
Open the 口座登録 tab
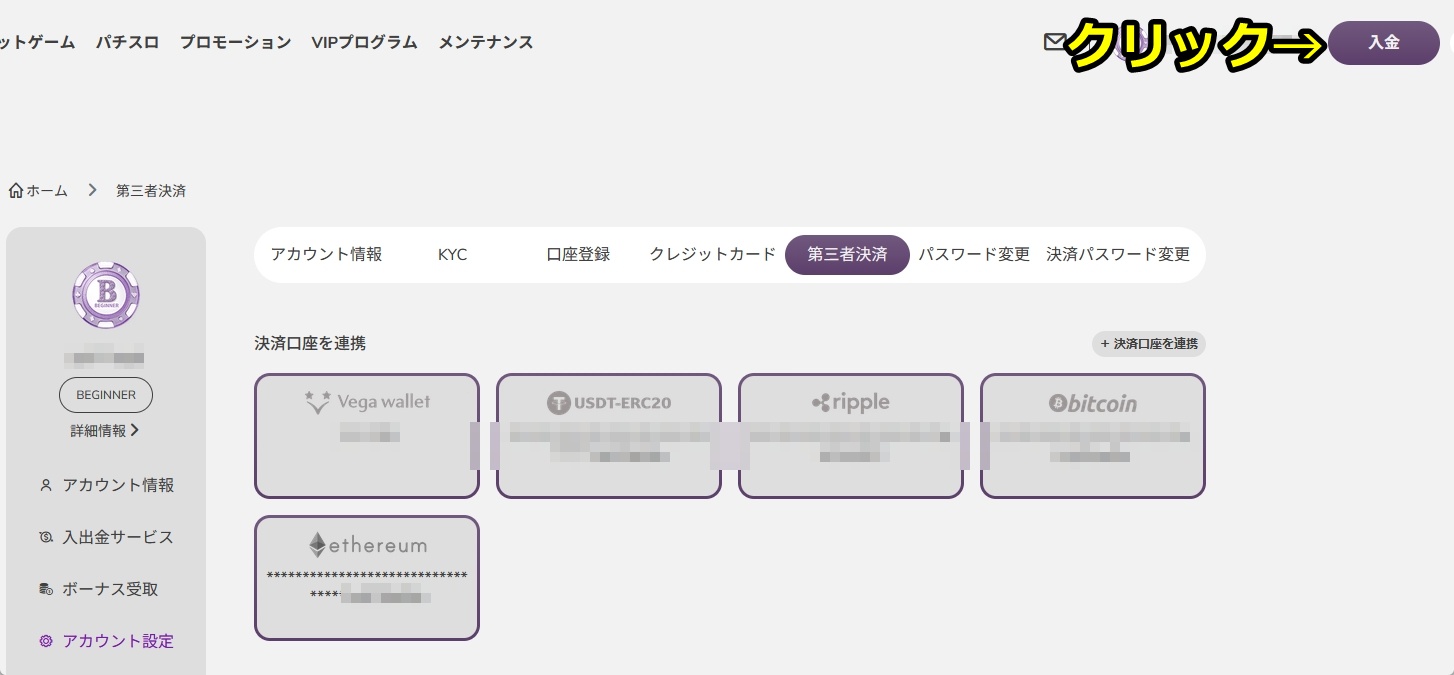[578, 254]
